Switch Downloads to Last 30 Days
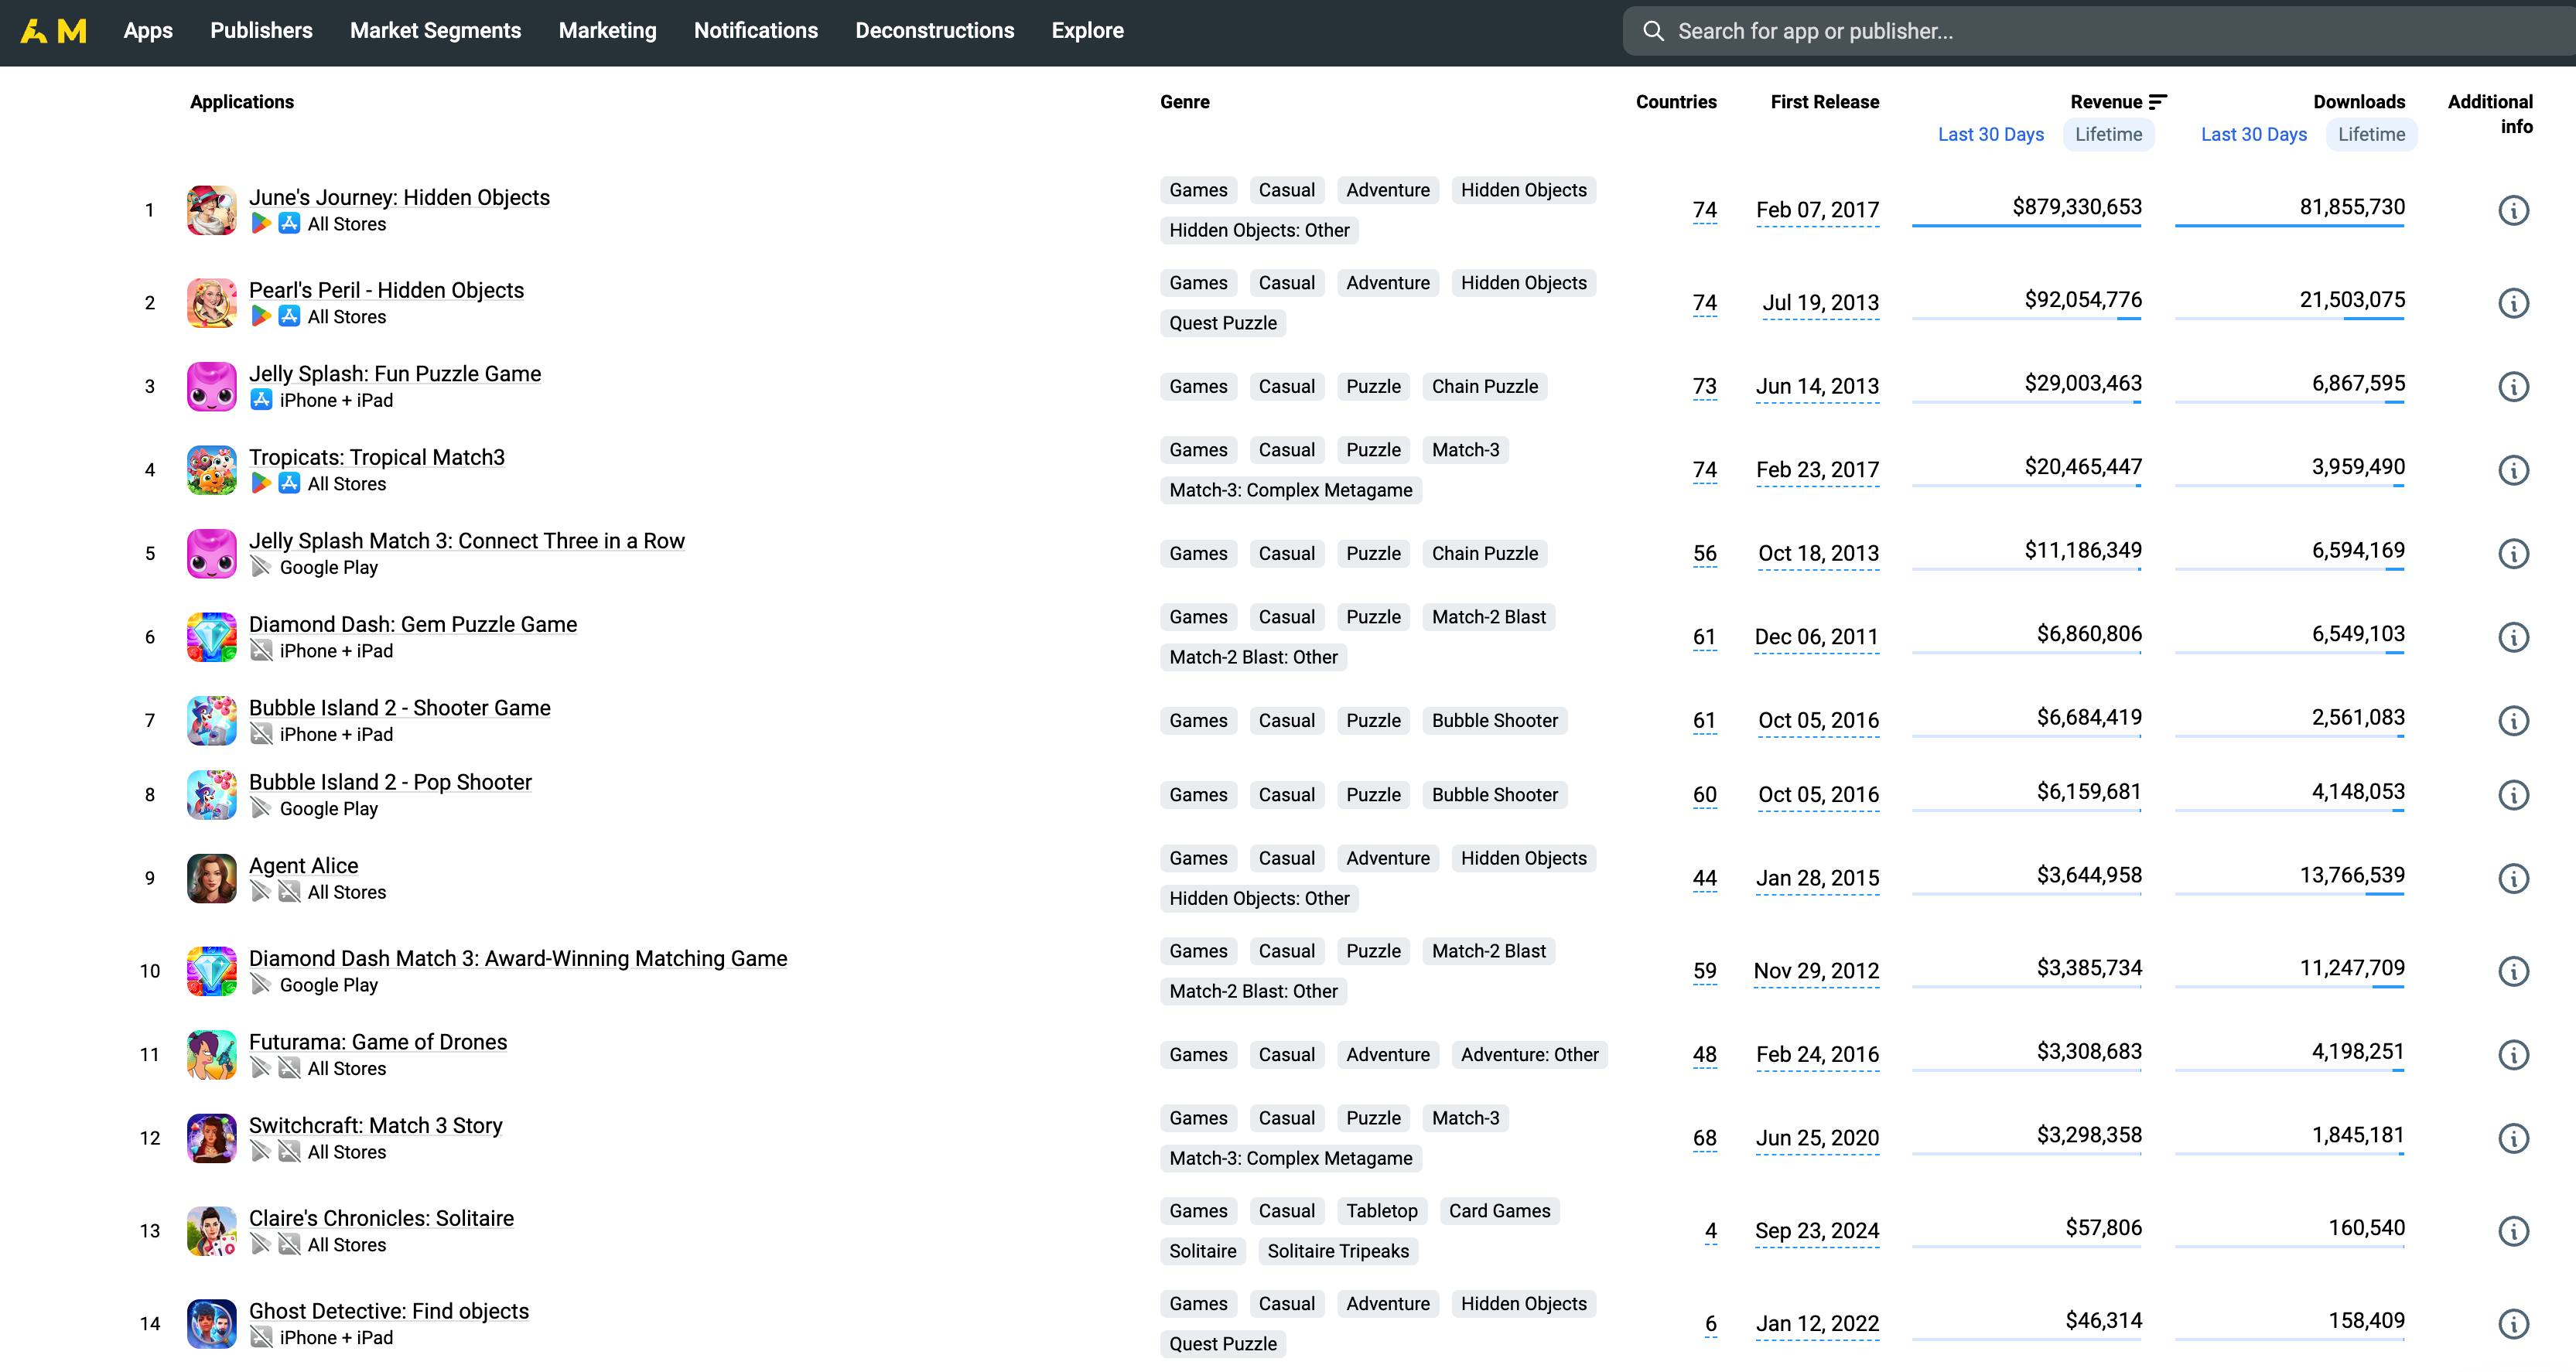The image size is (2576, 1372). pos(2253,135)
